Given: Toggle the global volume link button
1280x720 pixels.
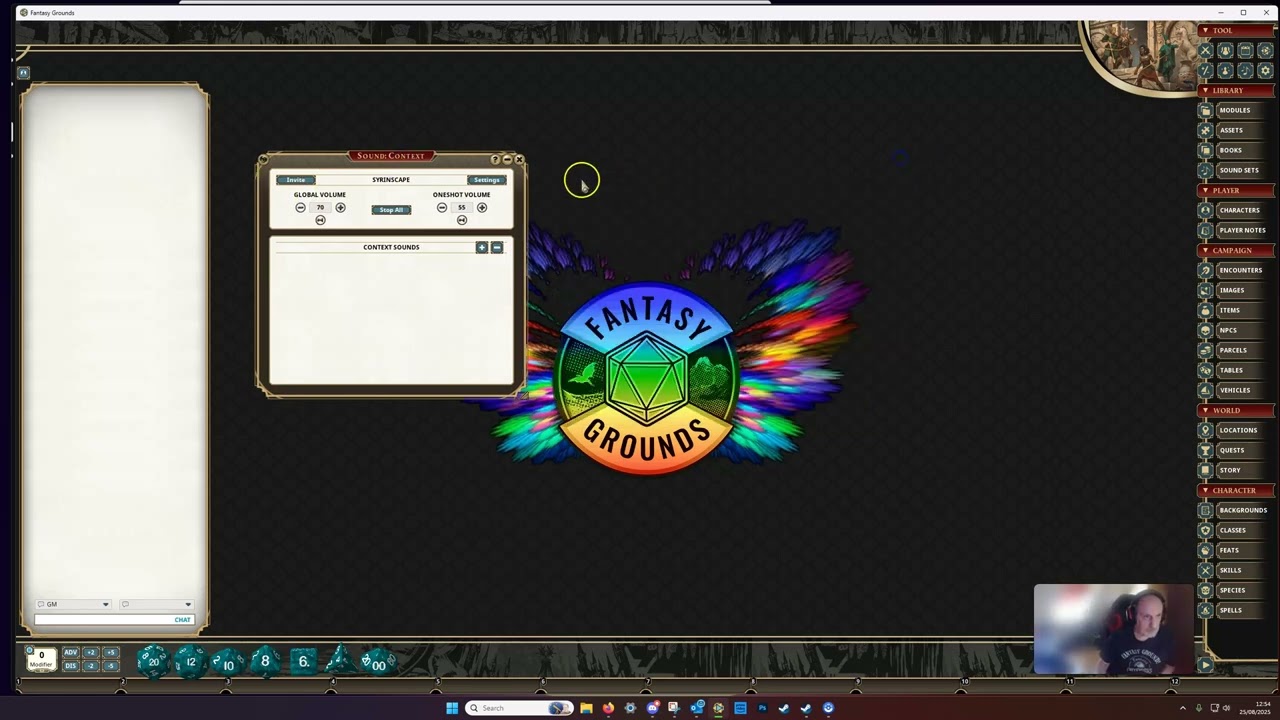Looking at the screenshot, I should click(x=320, y=220).
